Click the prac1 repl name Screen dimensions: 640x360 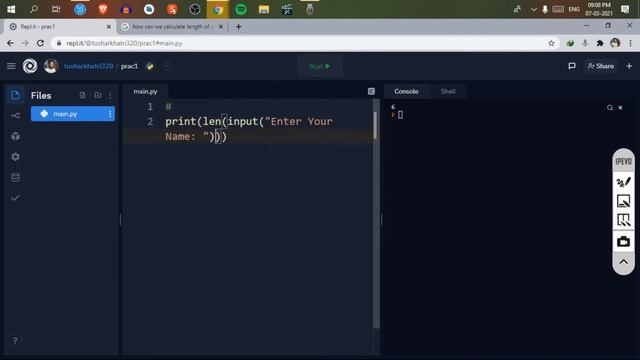pyautogui.click(x=129, y=66)
